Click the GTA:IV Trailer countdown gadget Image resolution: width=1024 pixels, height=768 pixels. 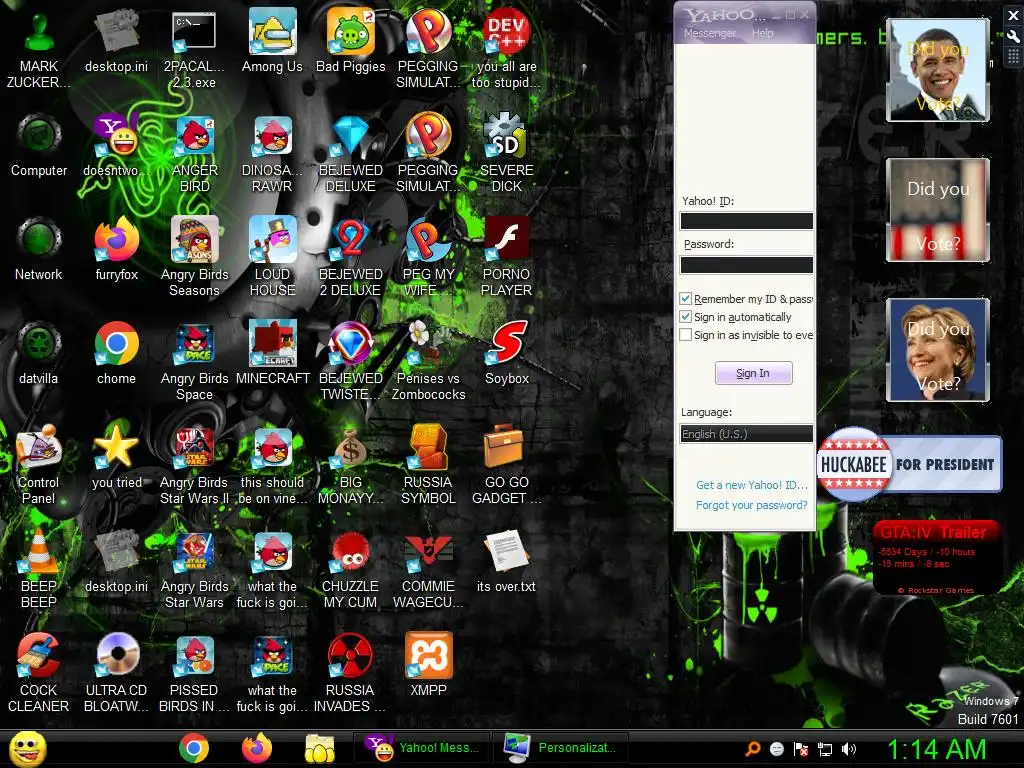pyautogui.click(x=936, y=557)
